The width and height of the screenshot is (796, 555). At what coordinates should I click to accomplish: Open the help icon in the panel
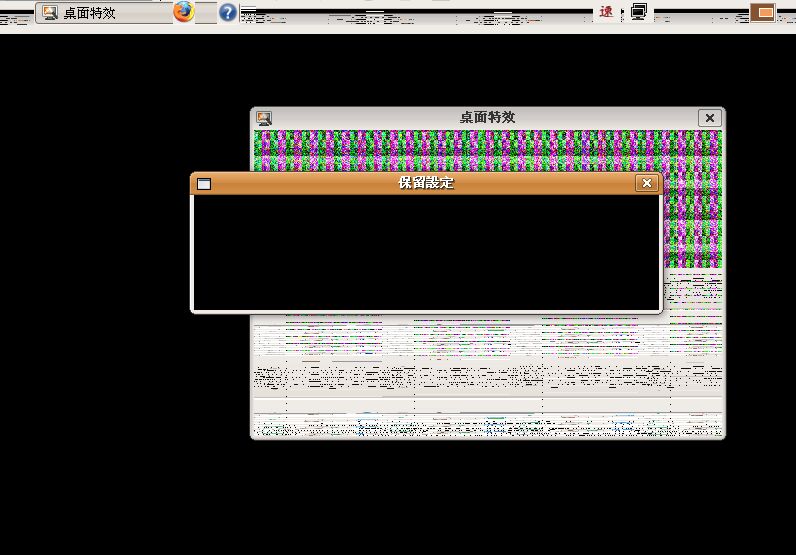[228, 12]
